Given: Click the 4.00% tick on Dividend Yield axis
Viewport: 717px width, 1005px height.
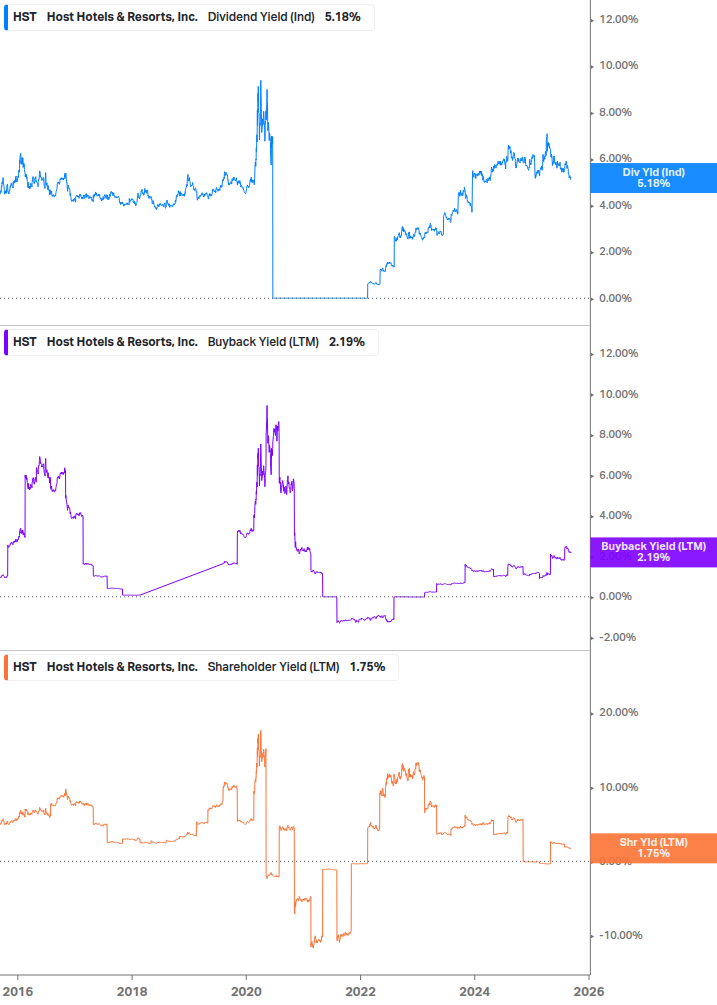Looking at the screenshot, I should (615, 206).
